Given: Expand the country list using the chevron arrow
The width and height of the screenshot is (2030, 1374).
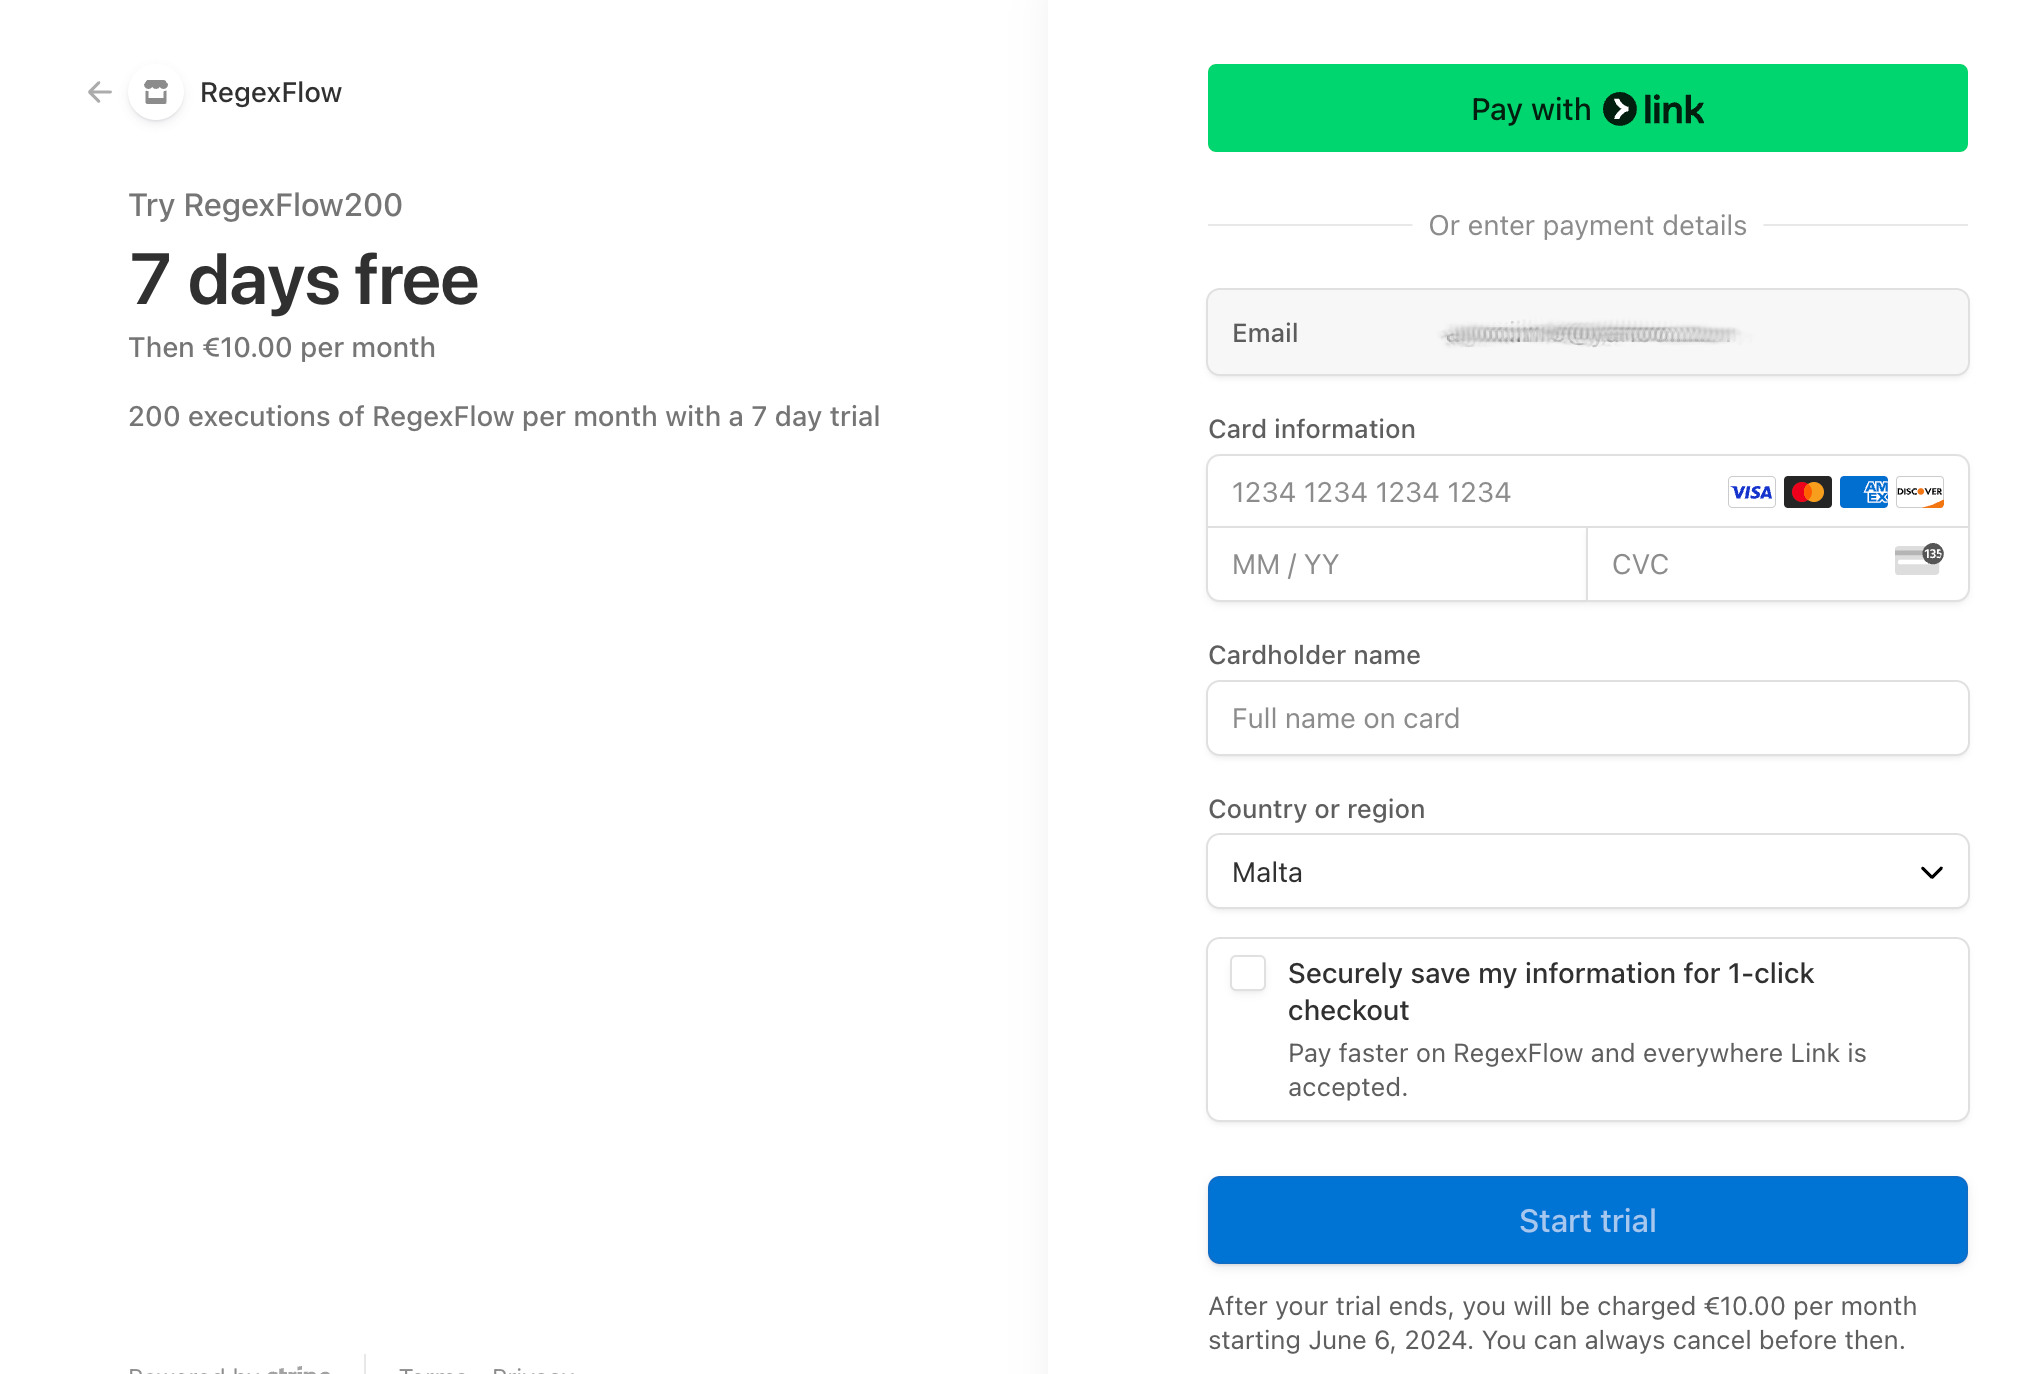Looking at the screenshot, I should tap(1931, 873).
